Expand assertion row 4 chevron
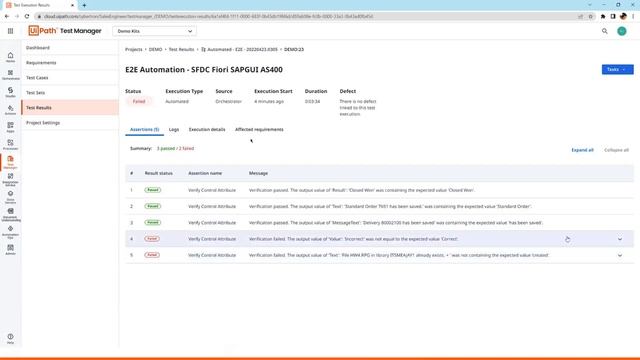Viewport: 640px width, 360px height. pos(620,239)
